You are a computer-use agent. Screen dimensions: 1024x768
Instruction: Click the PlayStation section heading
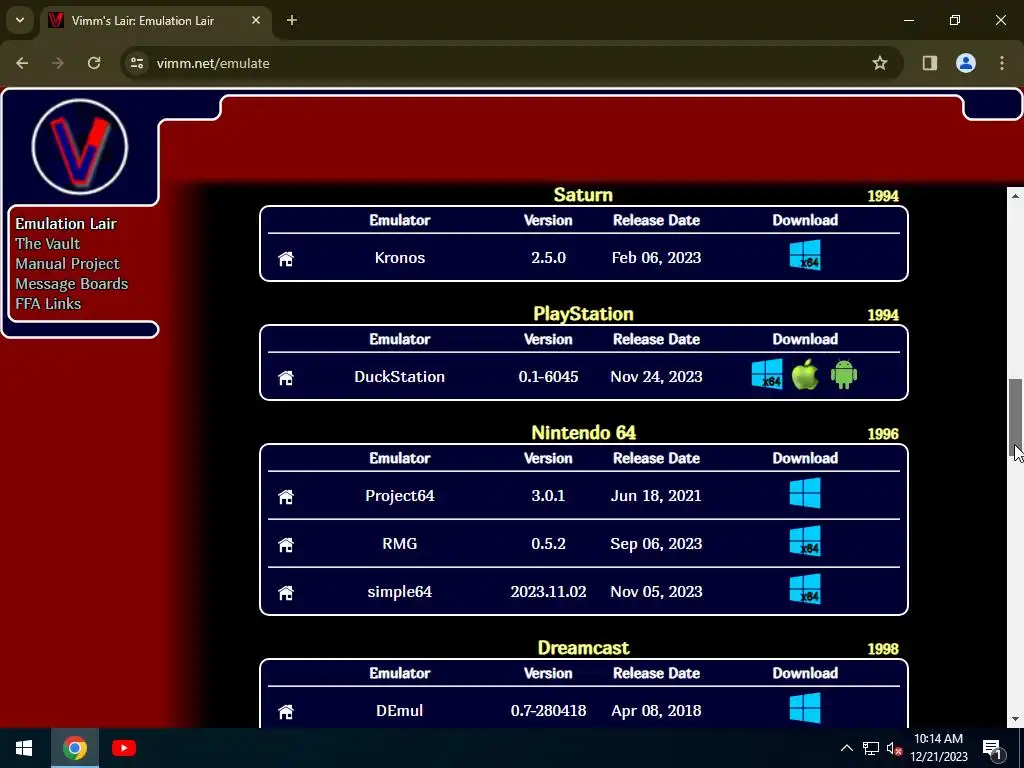[x=583, y=314]
